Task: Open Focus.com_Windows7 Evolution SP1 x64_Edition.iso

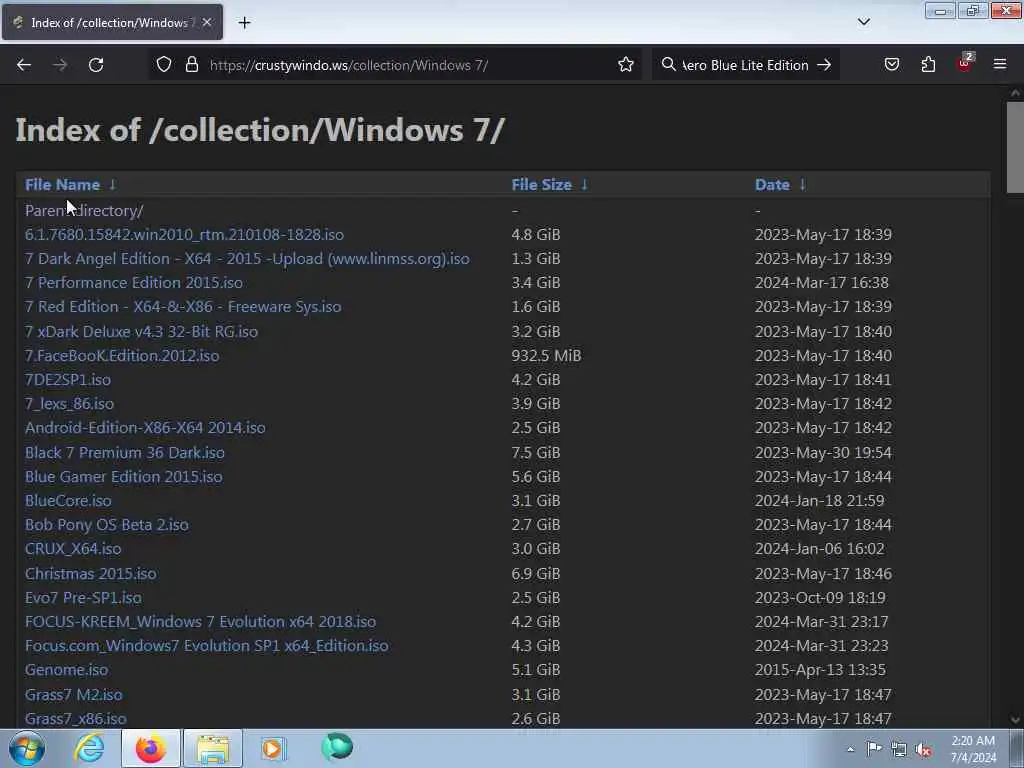Action: click(x=206, y=646)
